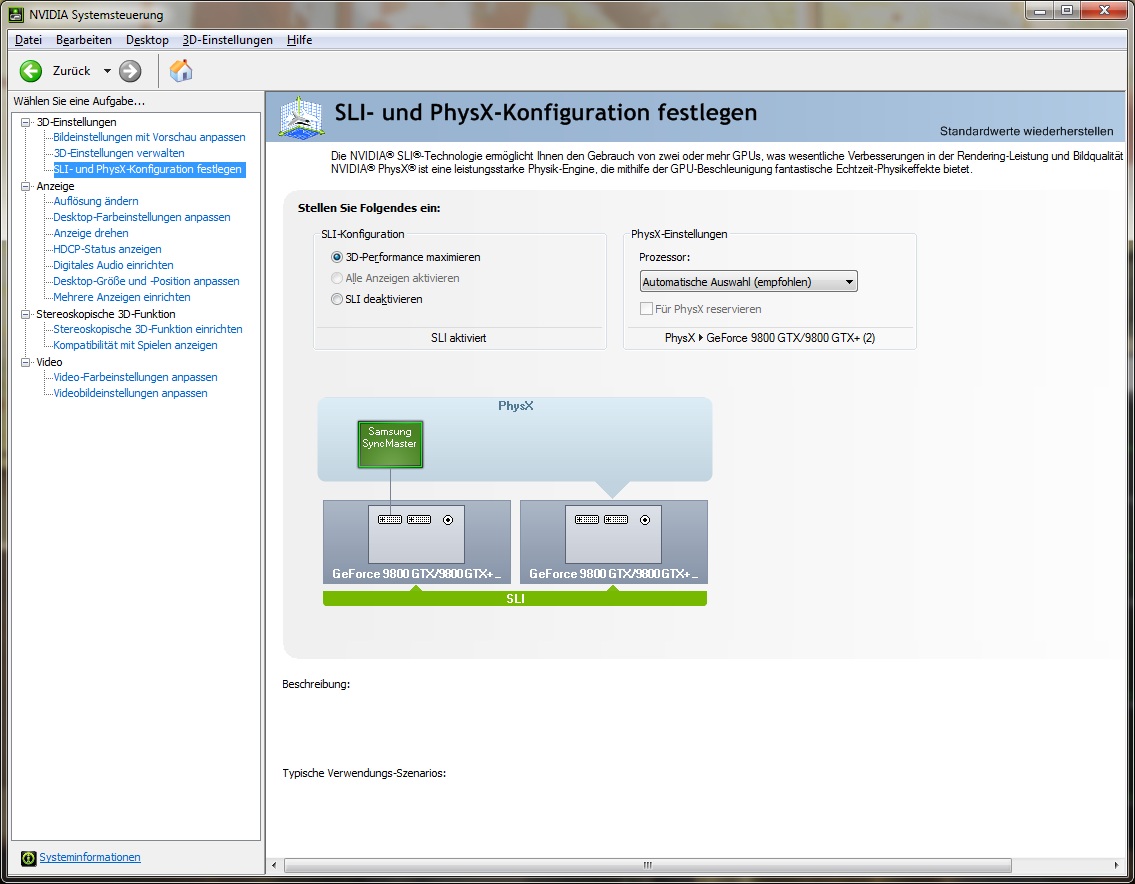Viewport: 1135px width, 884px height.
Task: Click the horizontal scrollbar thumb
Action: 648,865
